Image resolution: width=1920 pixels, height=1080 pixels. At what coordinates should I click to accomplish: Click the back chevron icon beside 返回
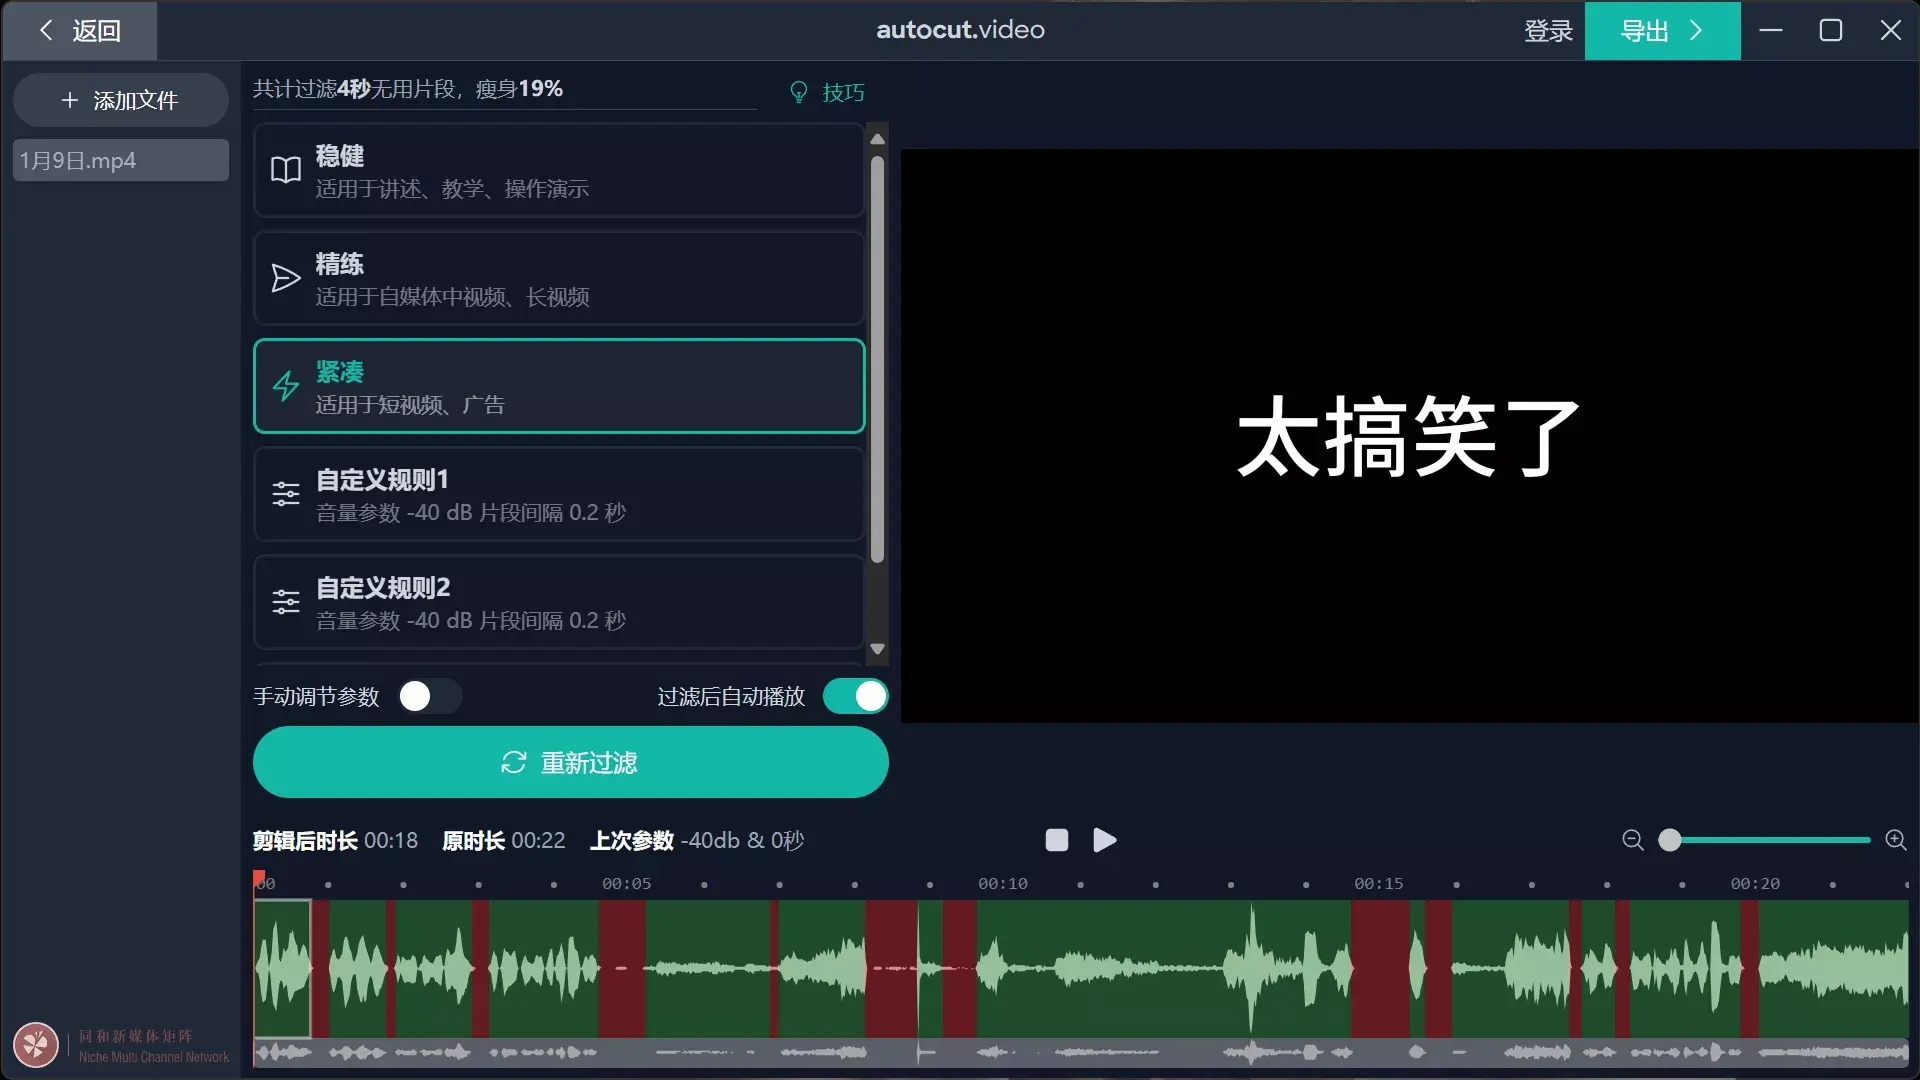coord(46,31)
